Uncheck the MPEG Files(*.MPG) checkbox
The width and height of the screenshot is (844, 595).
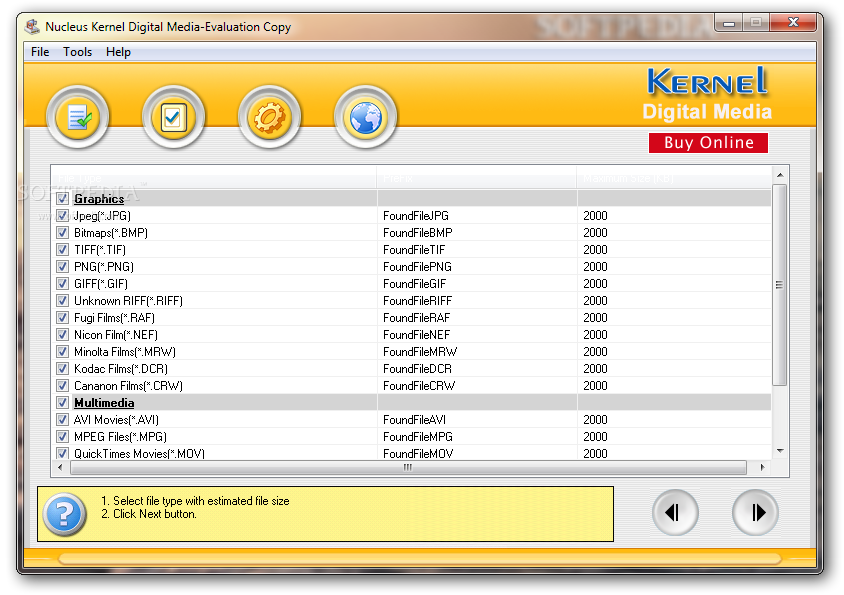(x=62, y=436)
